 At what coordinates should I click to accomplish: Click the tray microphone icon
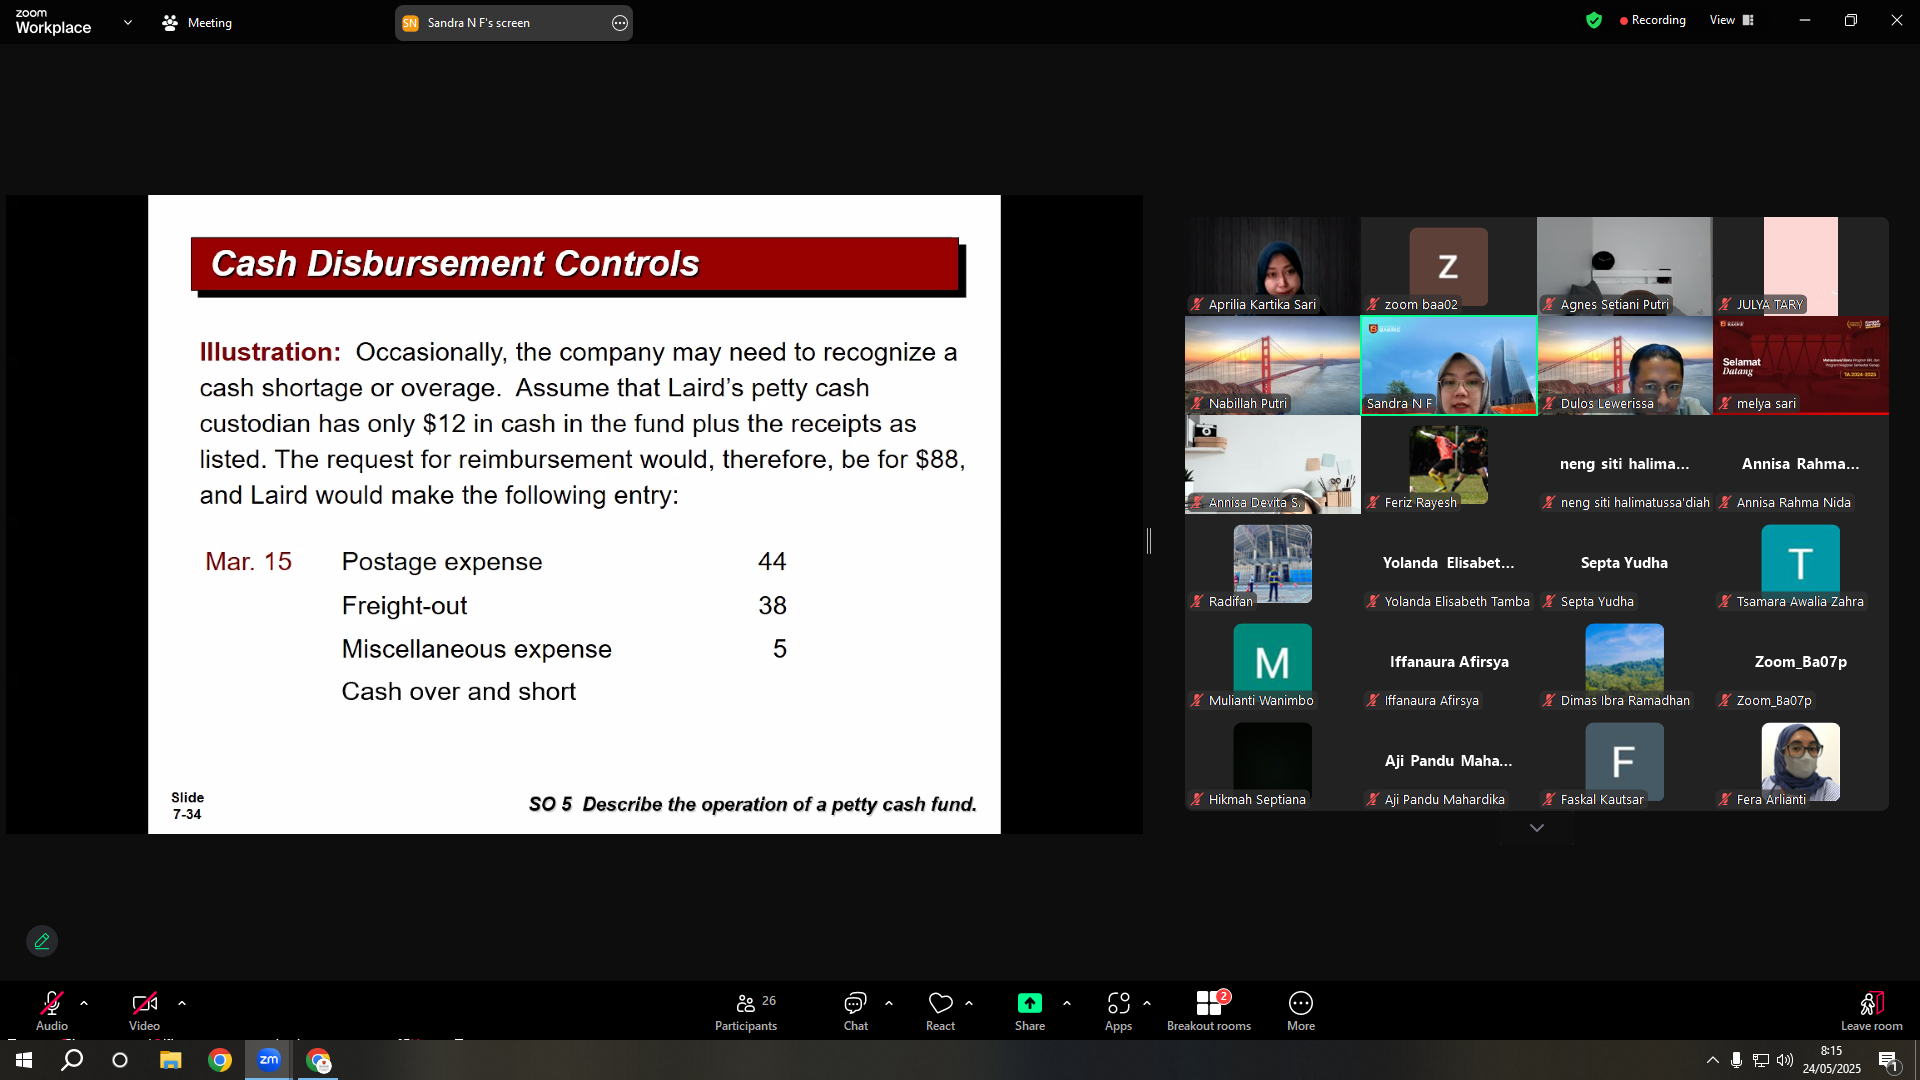1737,1060
